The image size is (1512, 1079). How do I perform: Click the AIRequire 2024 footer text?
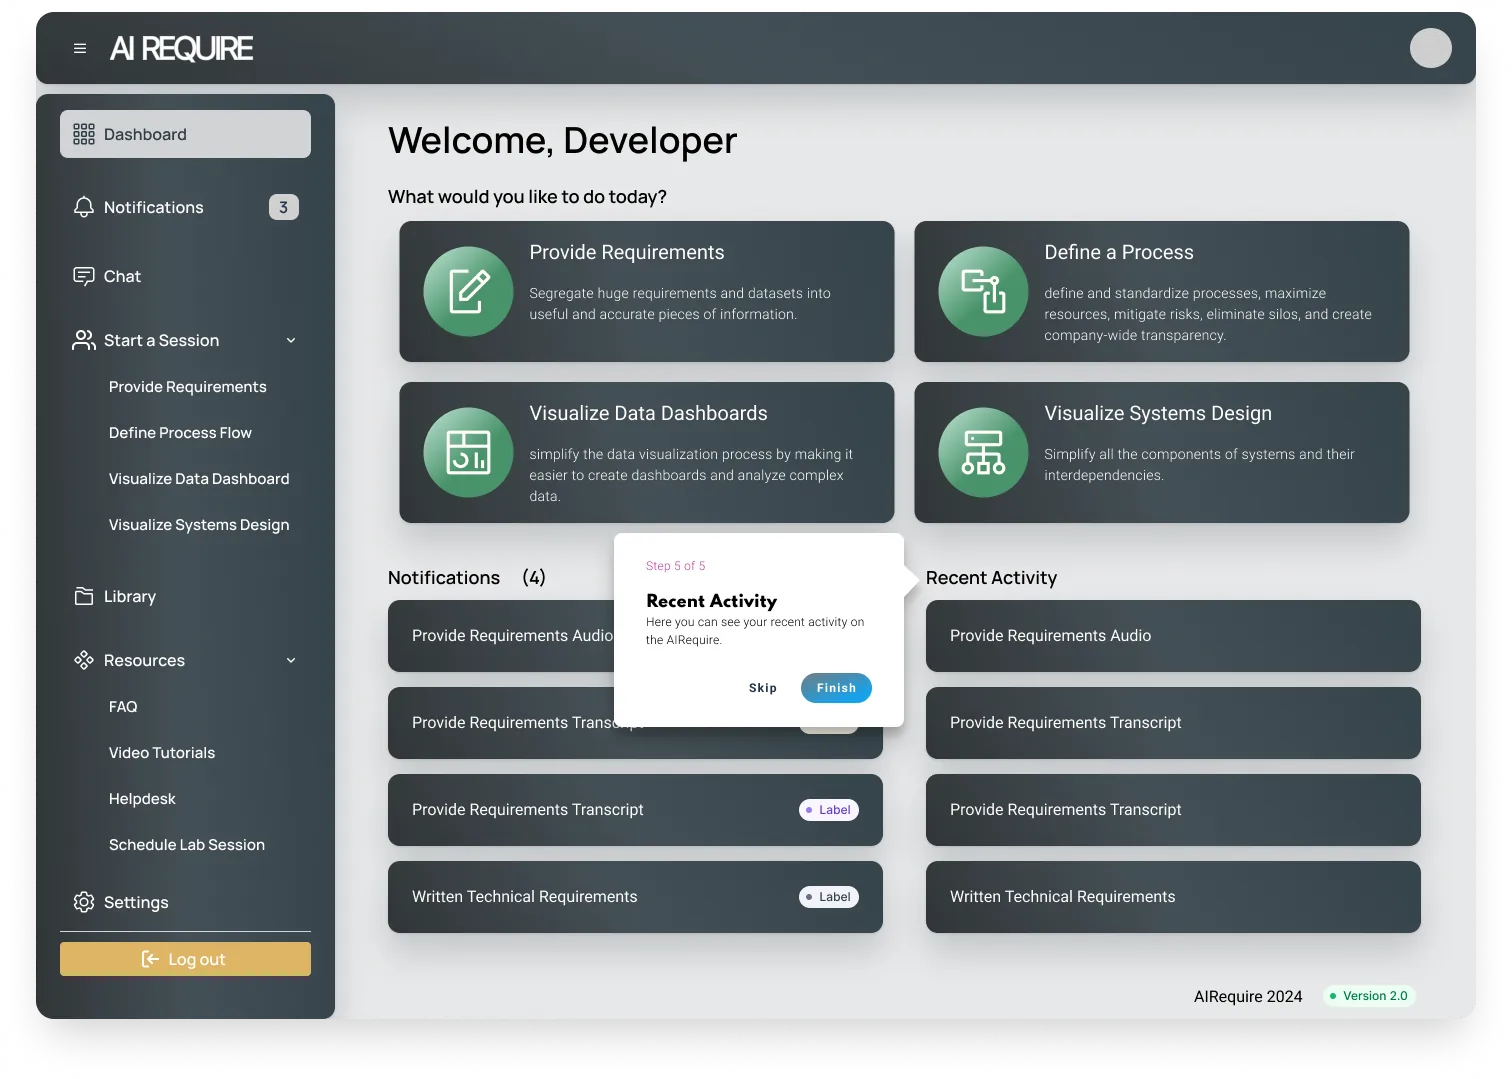(x=1248, y=997)
